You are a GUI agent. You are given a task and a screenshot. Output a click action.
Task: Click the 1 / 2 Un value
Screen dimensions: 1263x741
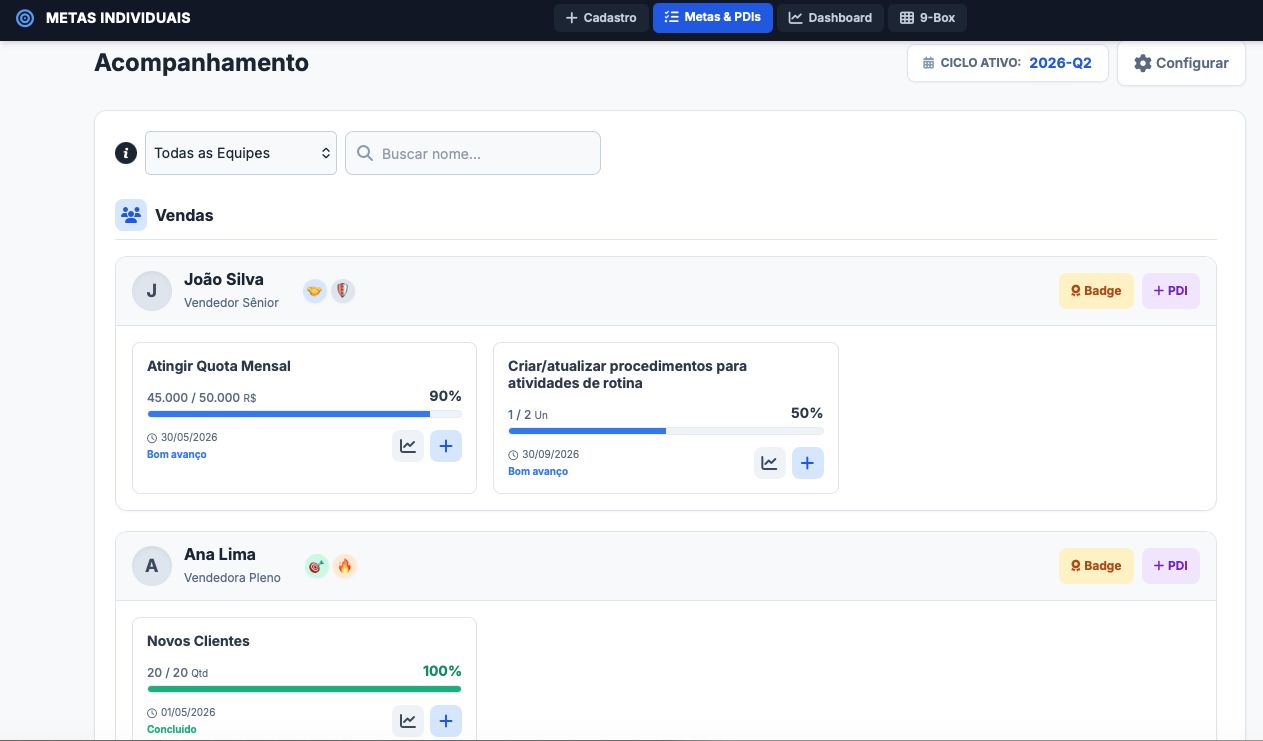pos(528,415)
